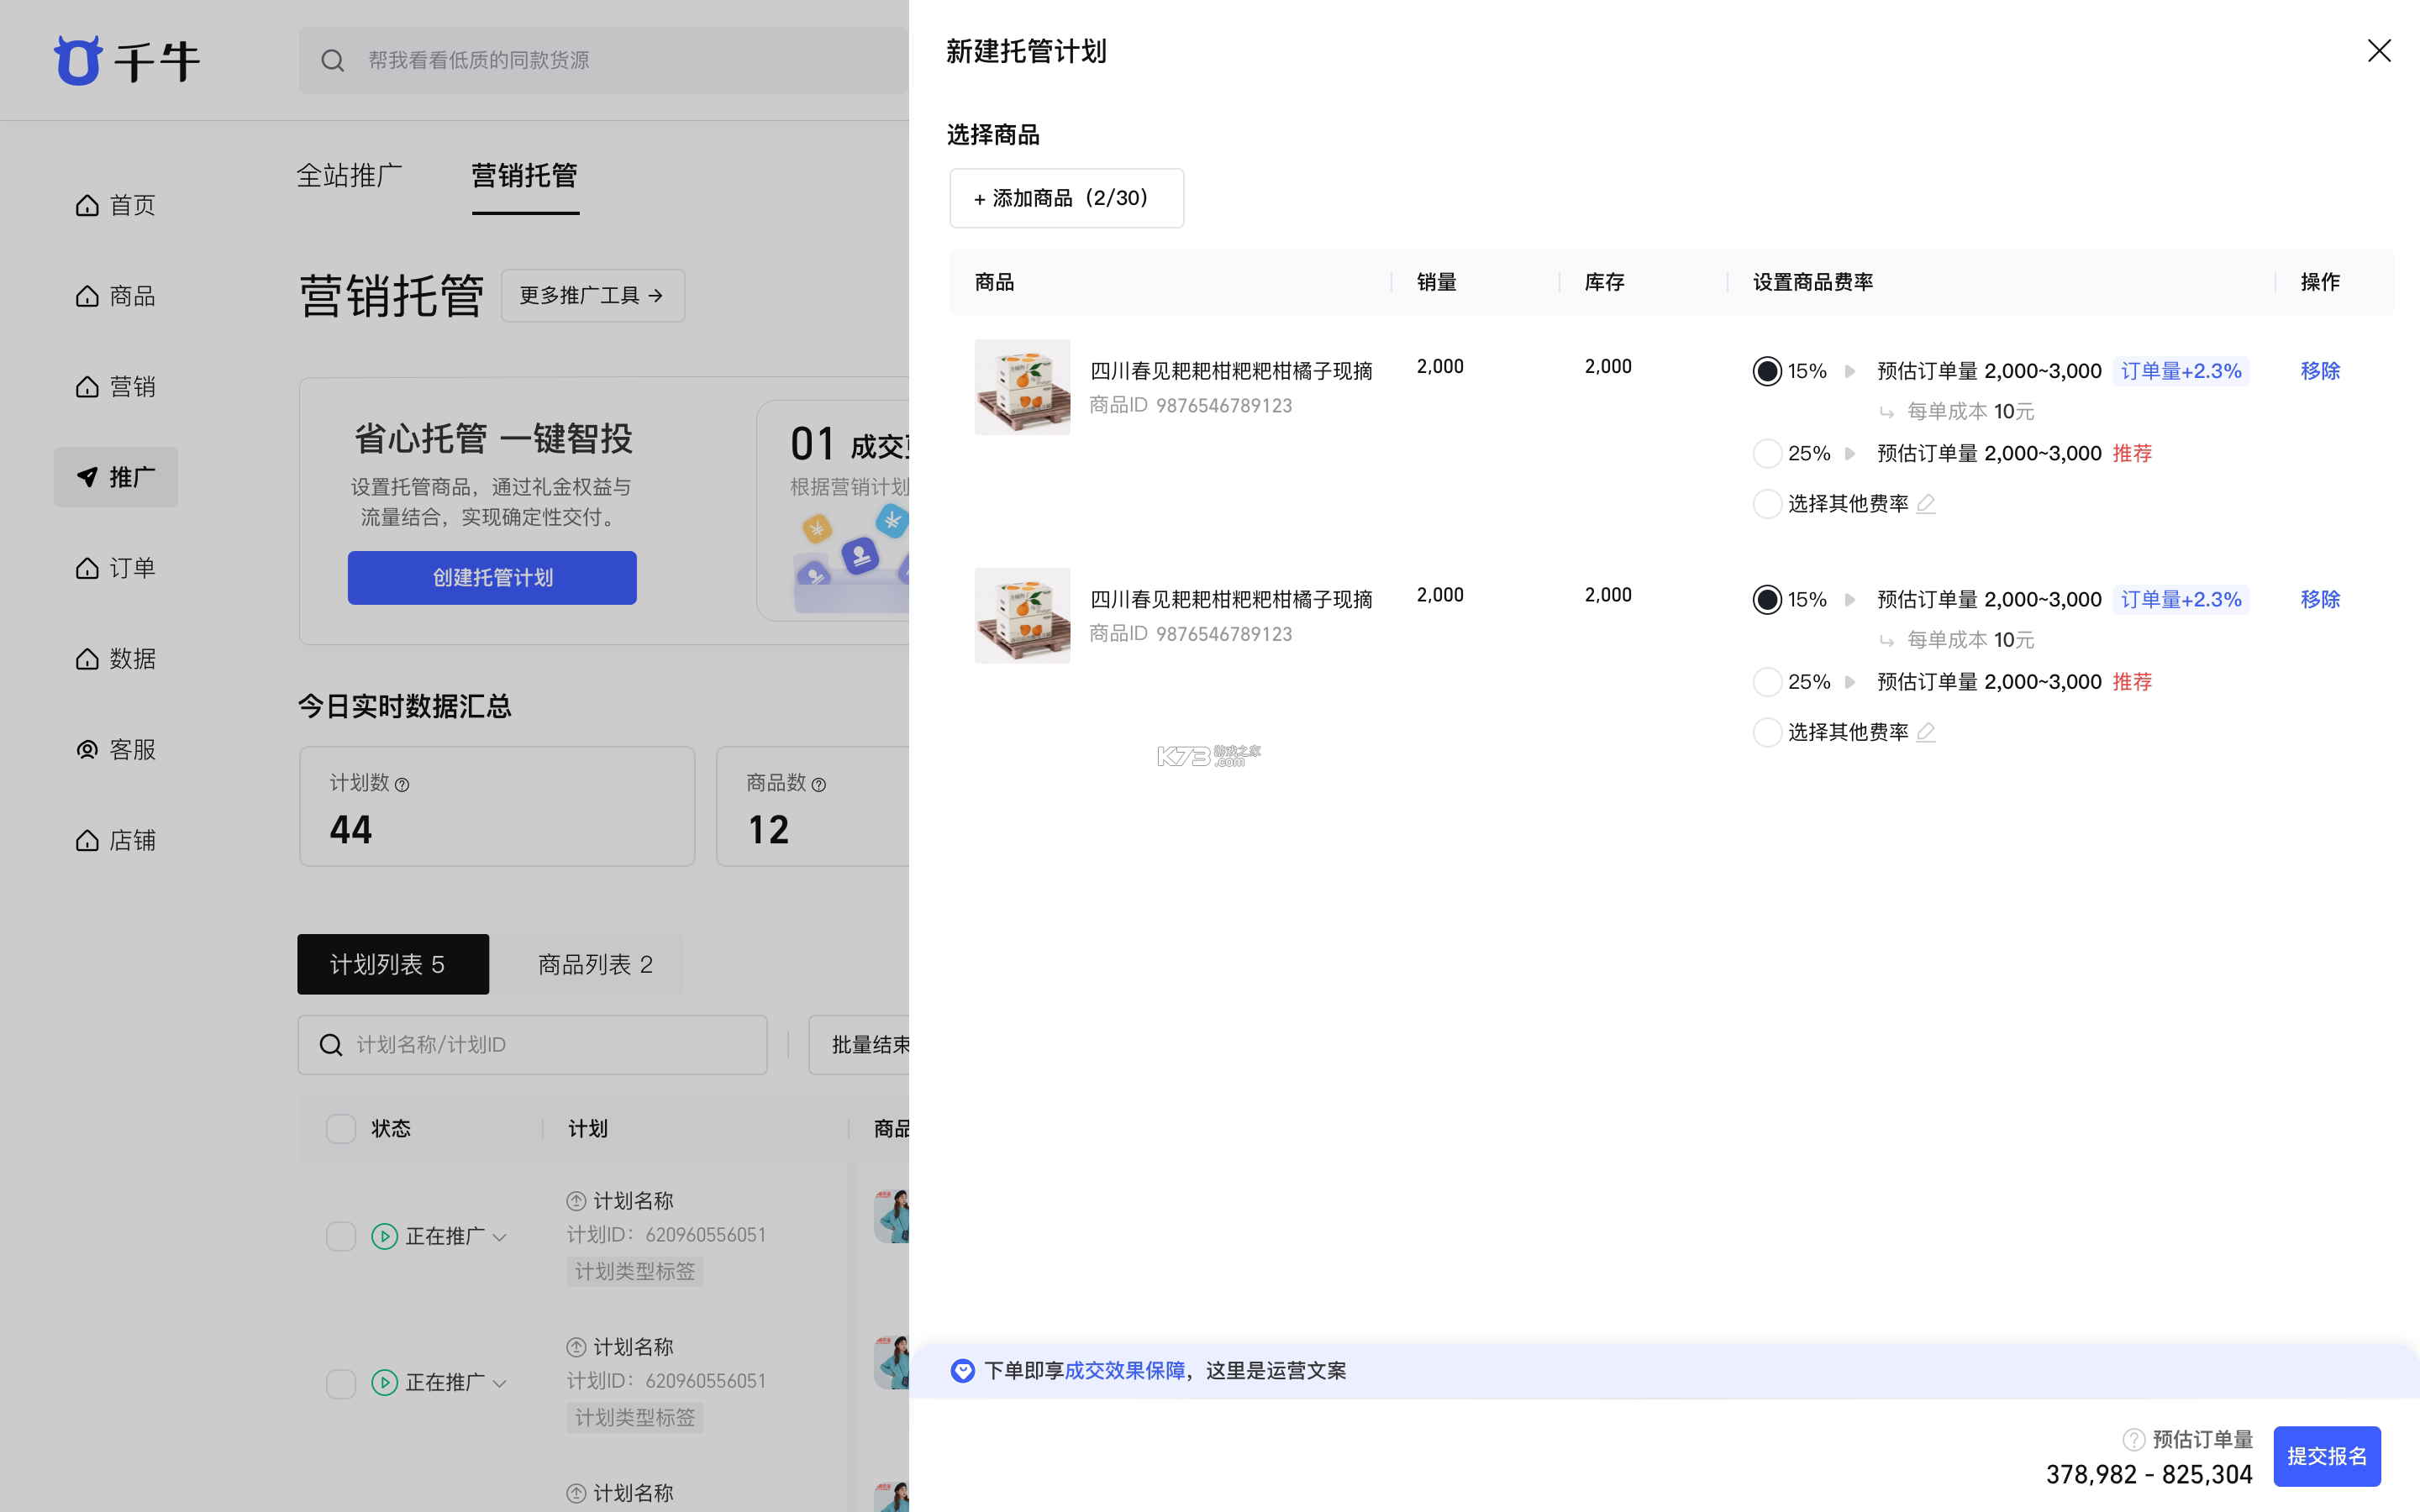Select 15% rate for the second product
This screenshot has height=1512, width=2420.
[1767, 600]
